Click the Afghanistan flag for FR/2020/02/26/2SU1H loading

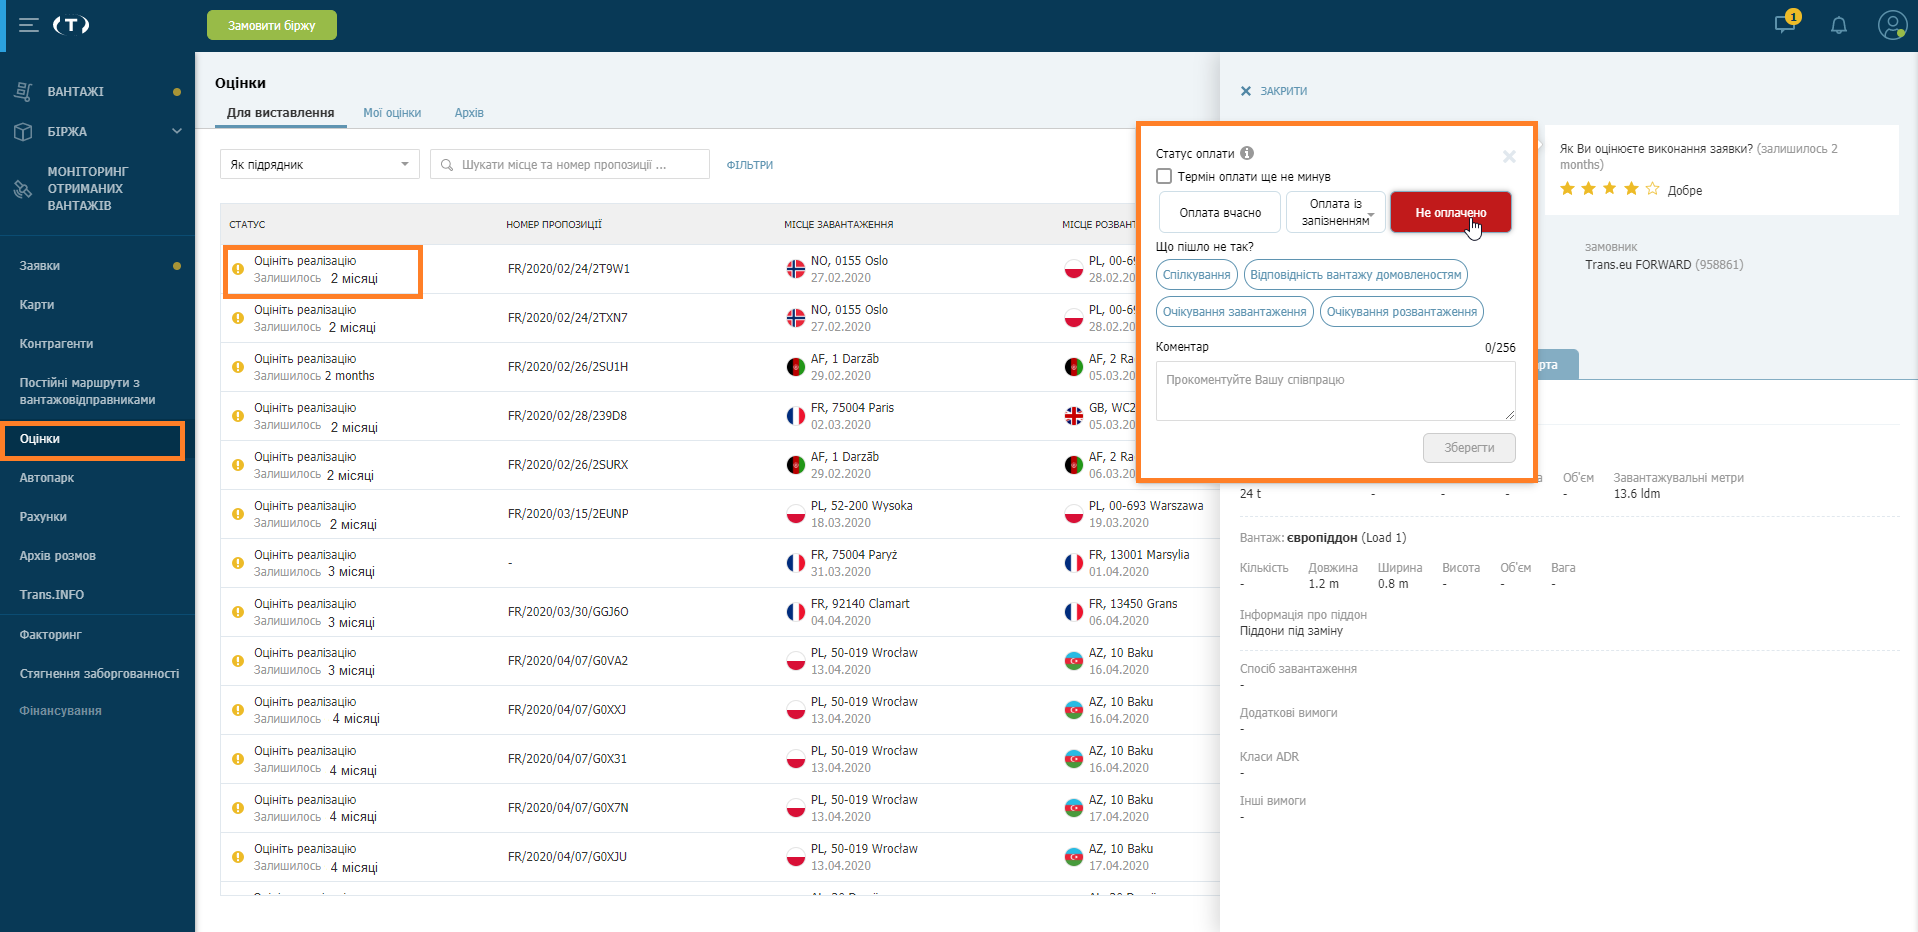click(x=796, y=367)
